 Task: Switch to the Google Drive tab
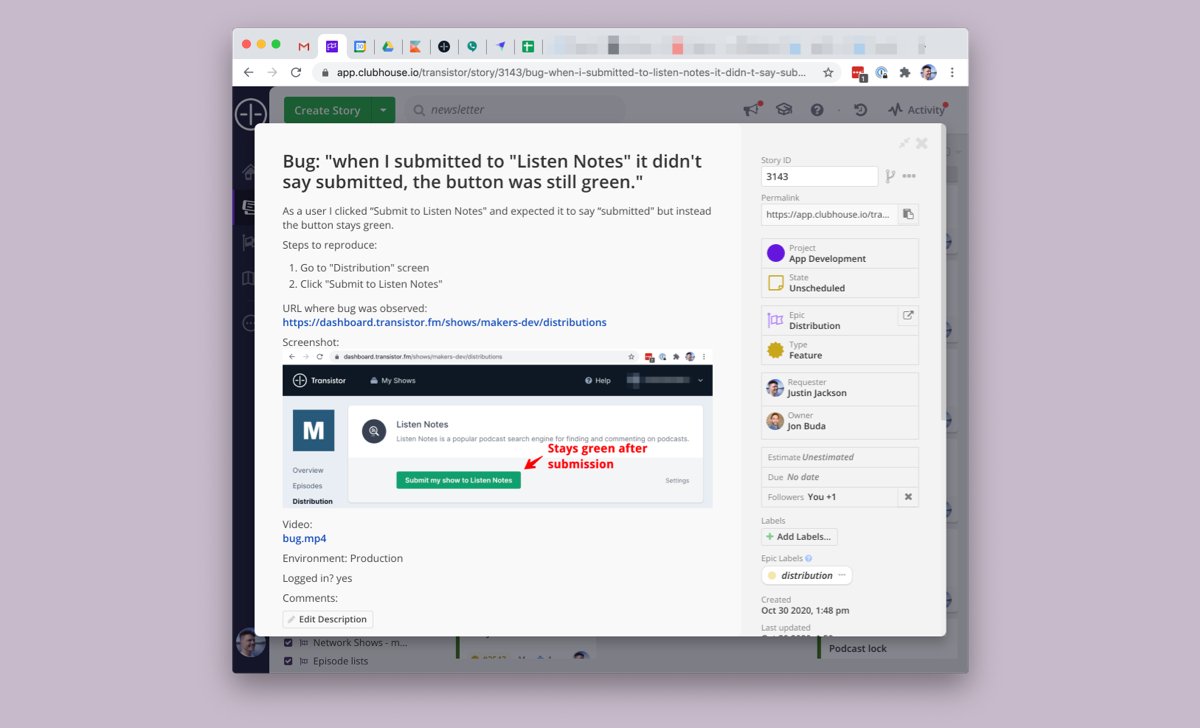pyautogui.click(x=387, y=46)
